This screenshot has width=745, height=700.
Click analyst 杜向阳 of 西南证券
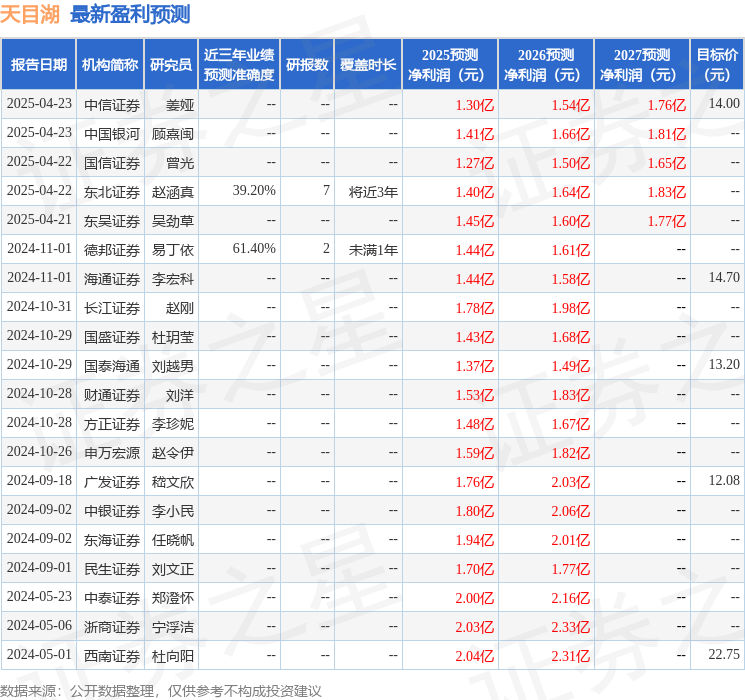coord(172,656)
